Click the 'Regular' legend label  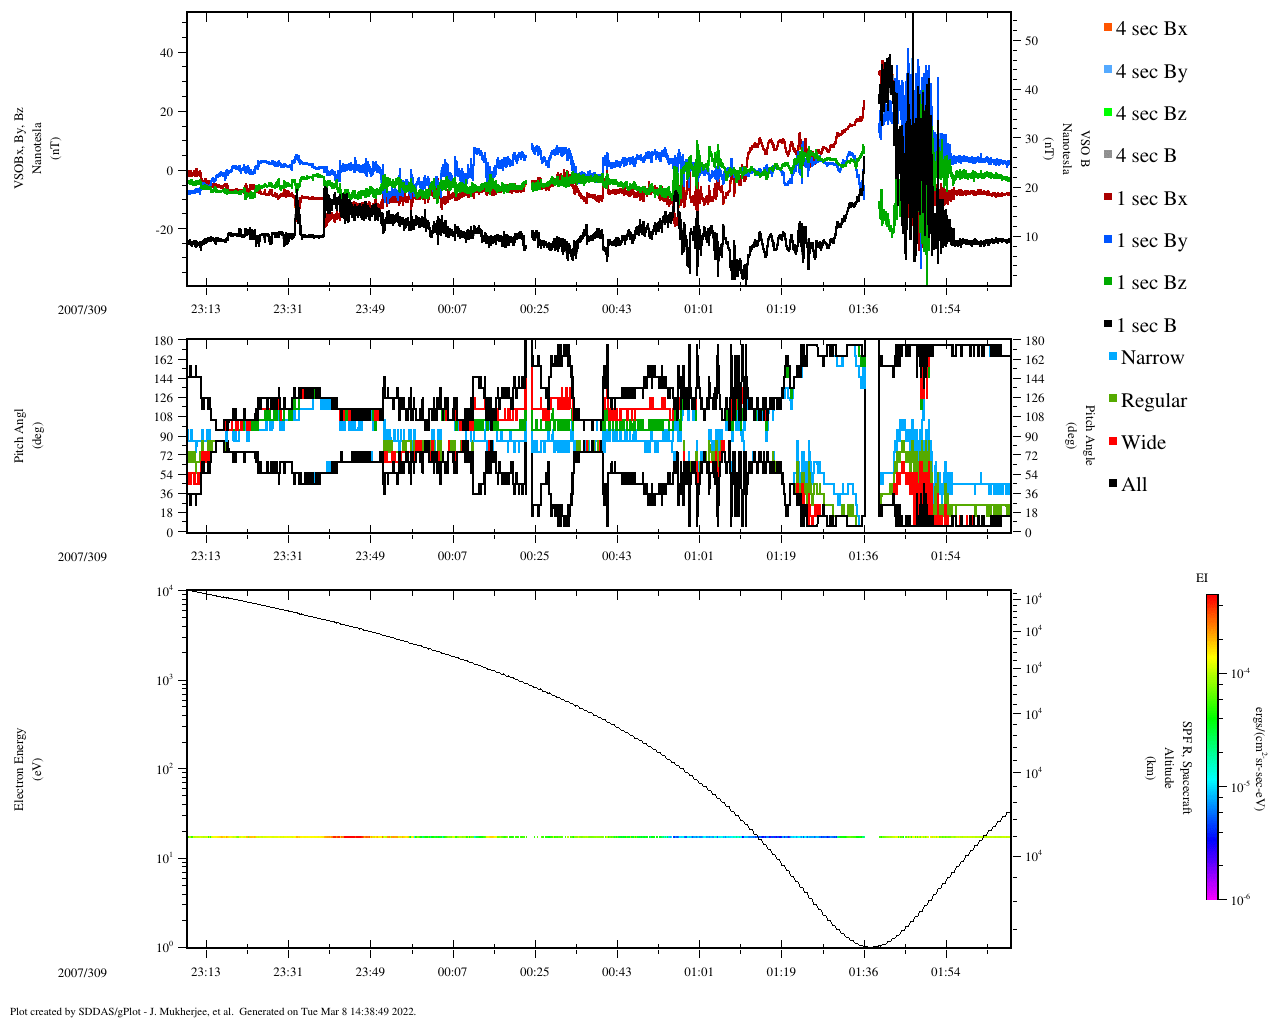[x=1154, y=400]
